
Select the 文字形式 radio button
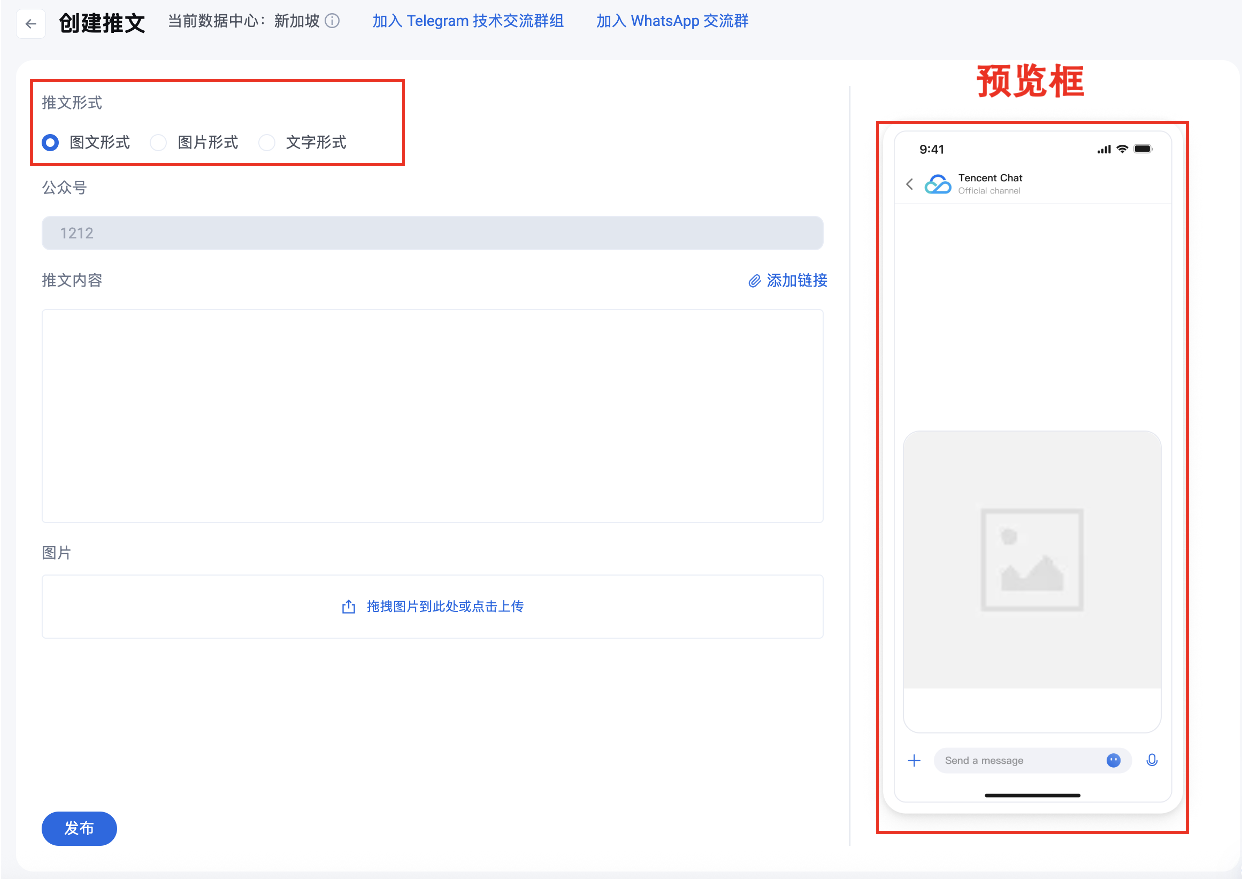[x=266, y=143]
